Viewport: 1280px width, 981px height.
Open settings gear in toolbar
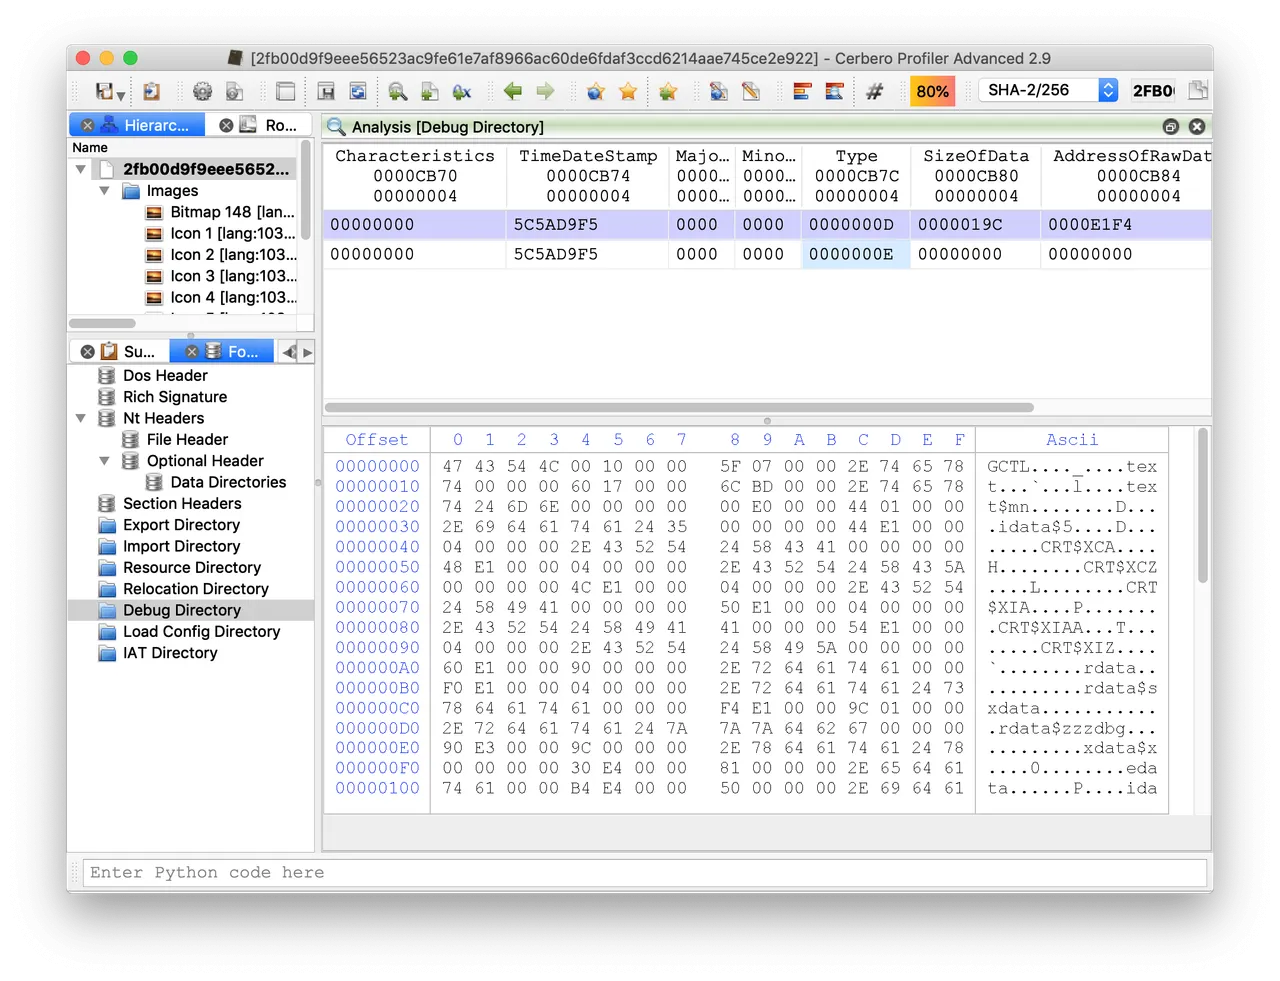tap(202, 91)
